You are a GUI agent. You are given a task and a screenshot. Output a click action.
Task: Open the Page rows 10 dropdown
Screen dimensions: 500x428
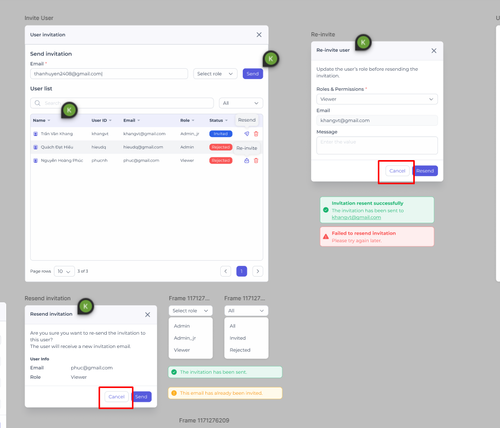[x=64, y=271]
